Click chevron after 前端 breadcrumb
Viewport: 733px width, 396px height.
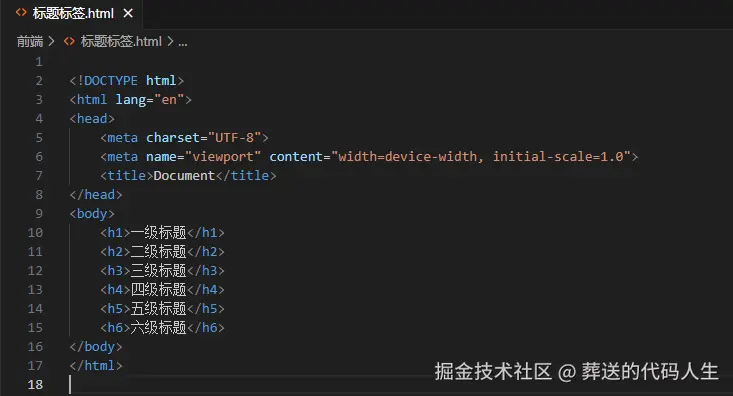coord(51,42)
